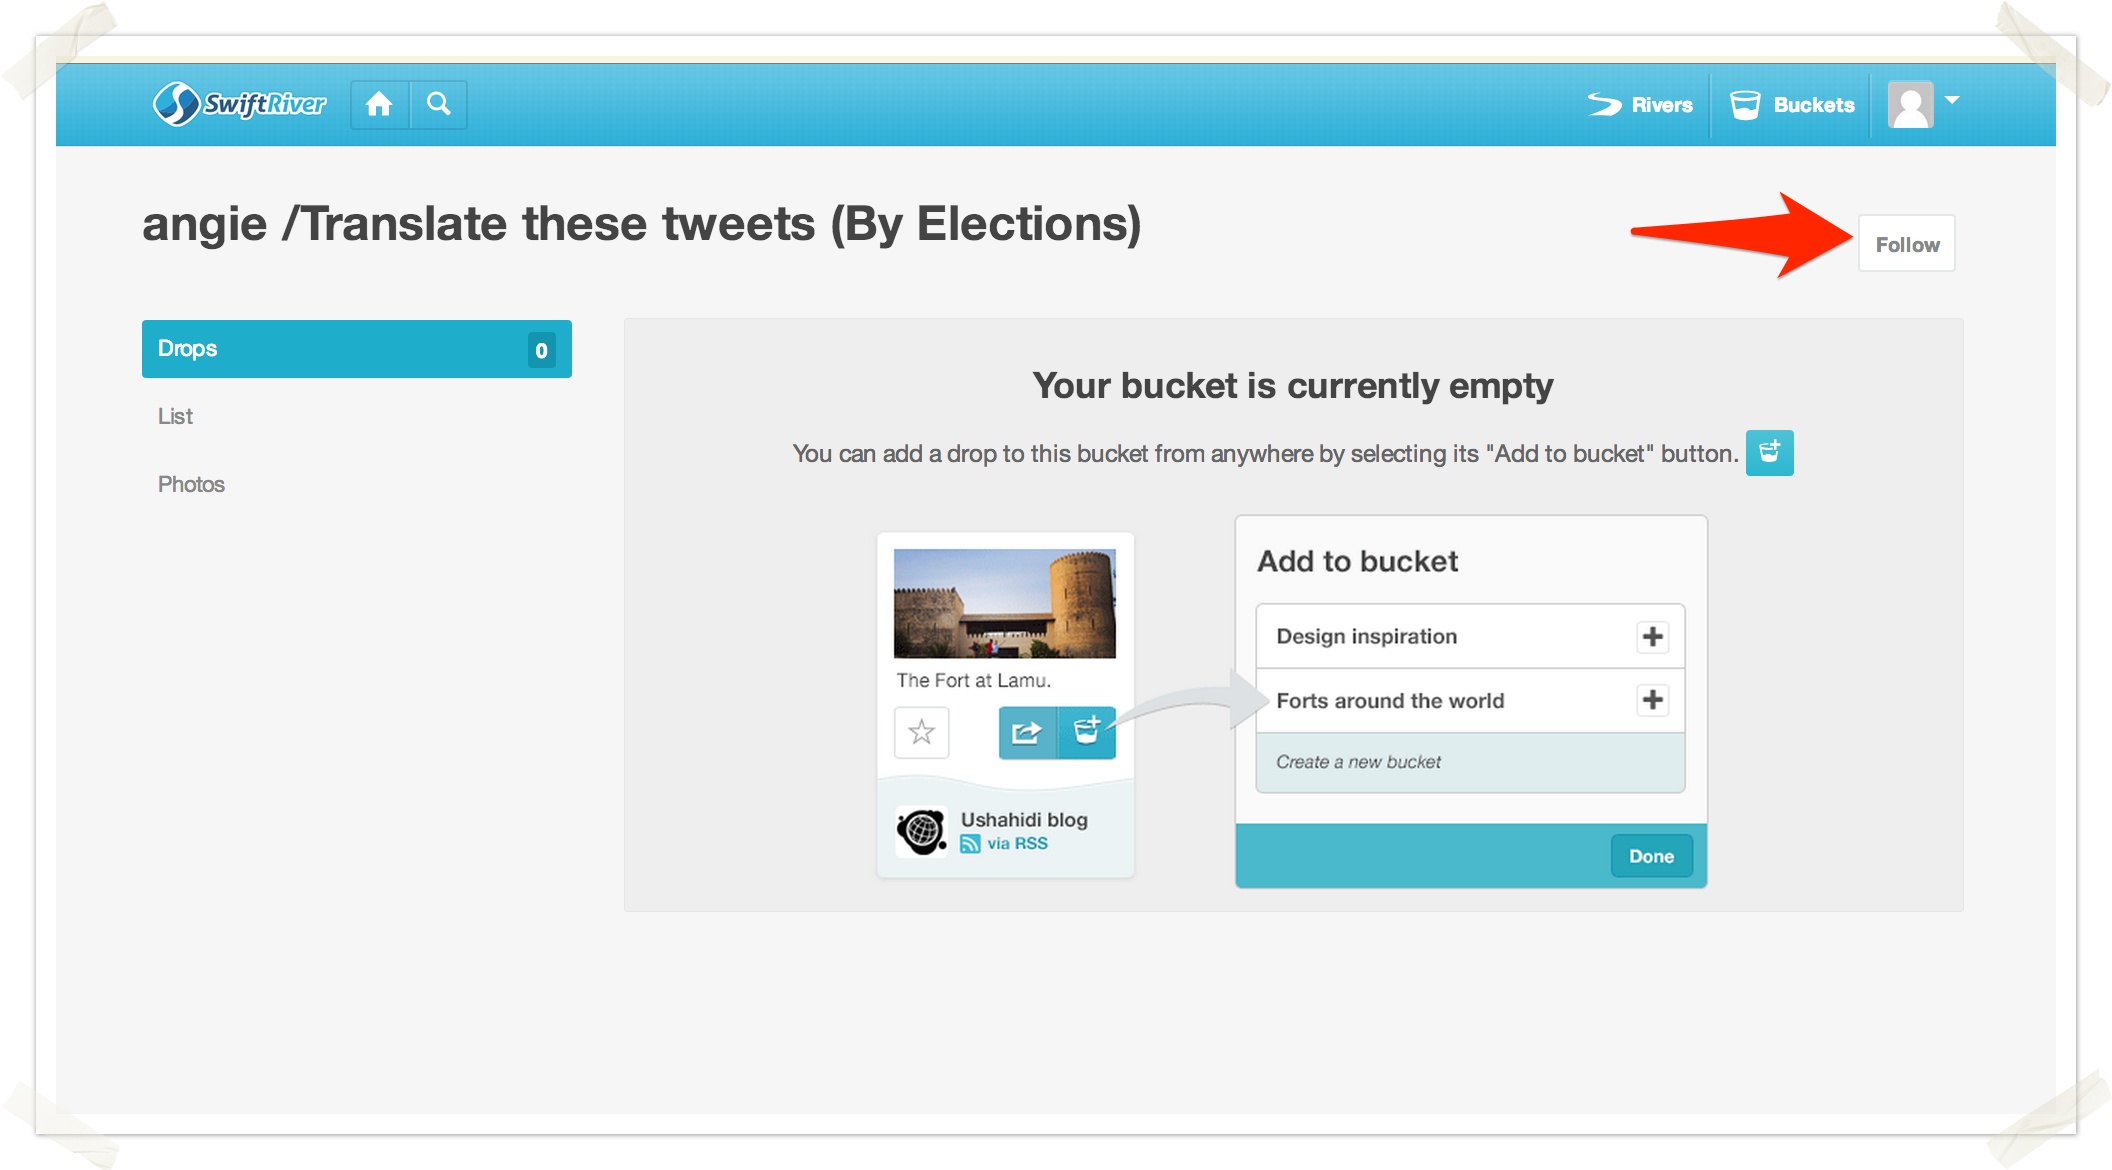Switch to Photos view

tap(191, 484)
